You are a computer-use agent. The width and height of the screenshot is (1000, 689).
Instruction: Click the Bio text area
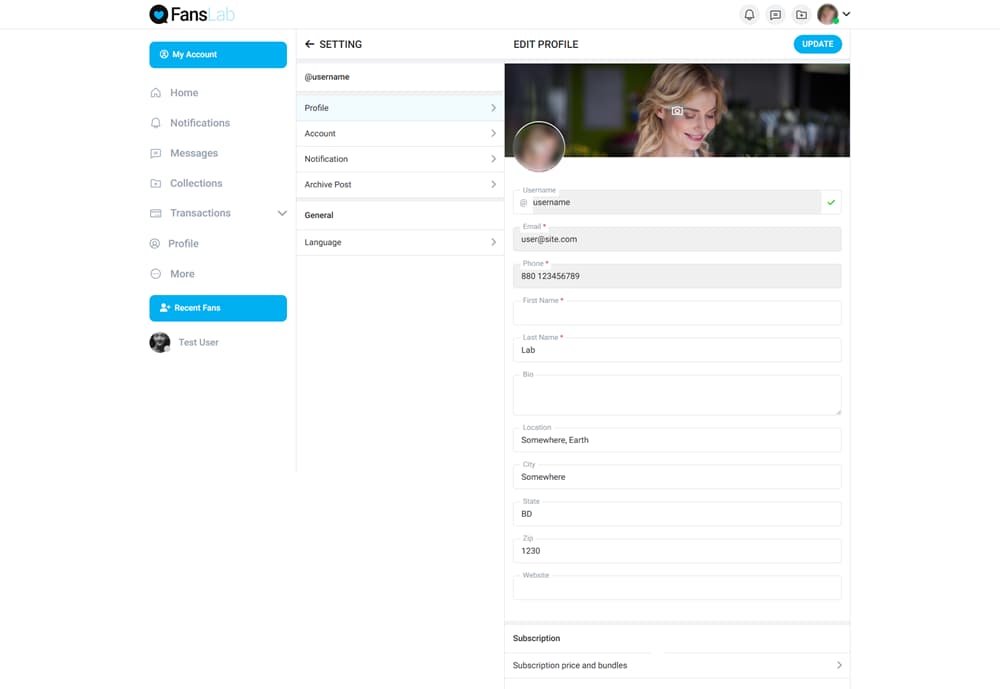pos(677,395)
